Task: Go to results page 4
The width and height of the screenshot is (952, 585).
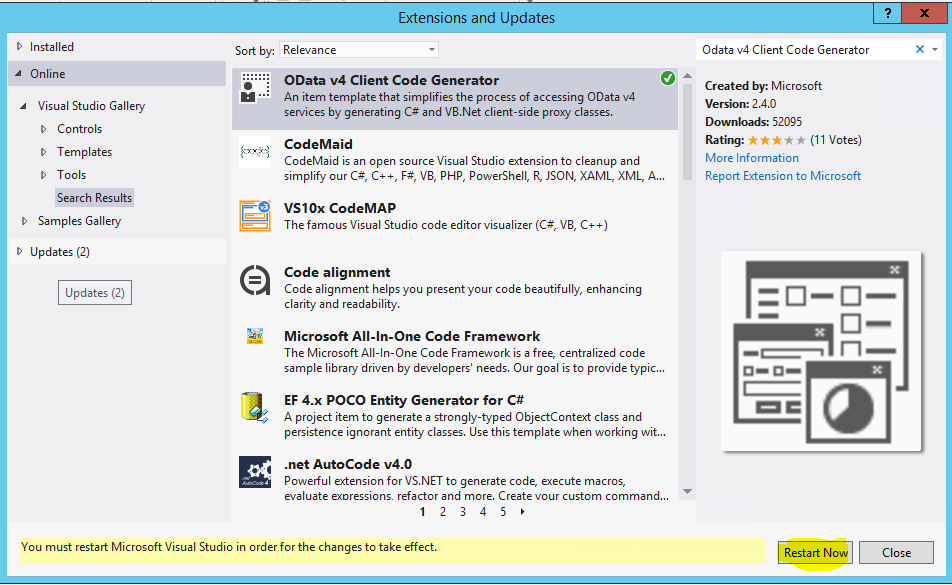Action: 483,512
